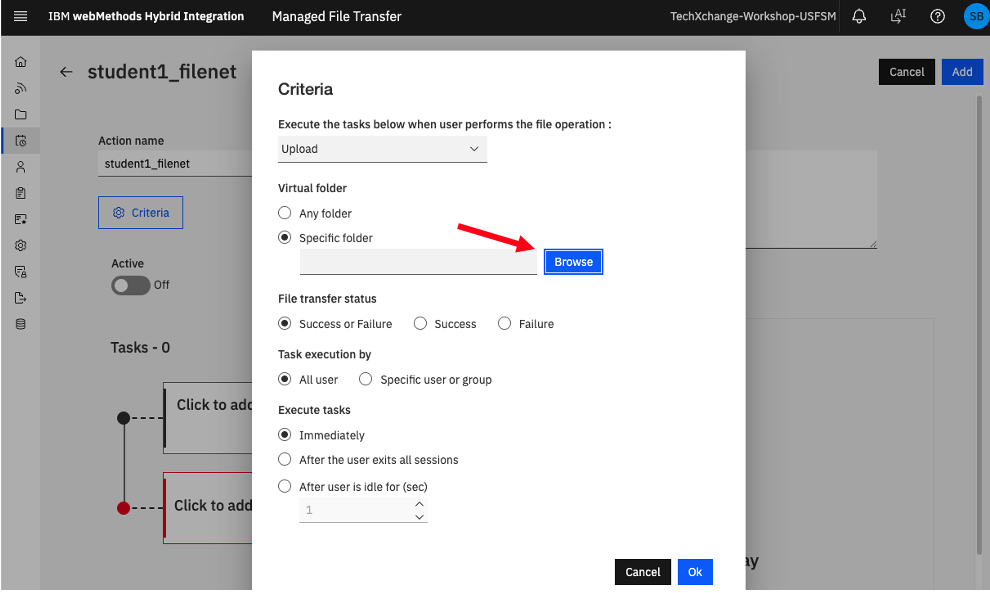The image size is (990, 593).
Task: Click Cancel in the Criteria dialog
Action: pyautogui.click(x=643, y=572)
